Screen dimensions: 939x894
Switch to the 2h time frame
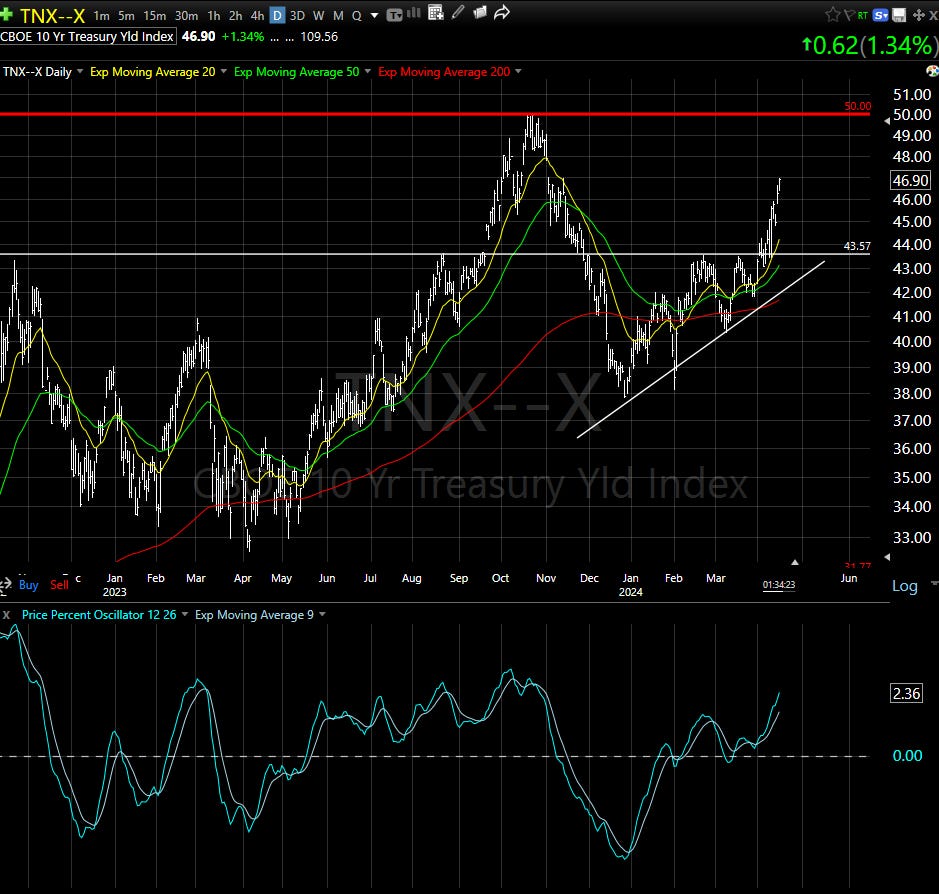[x=236, y=16]
